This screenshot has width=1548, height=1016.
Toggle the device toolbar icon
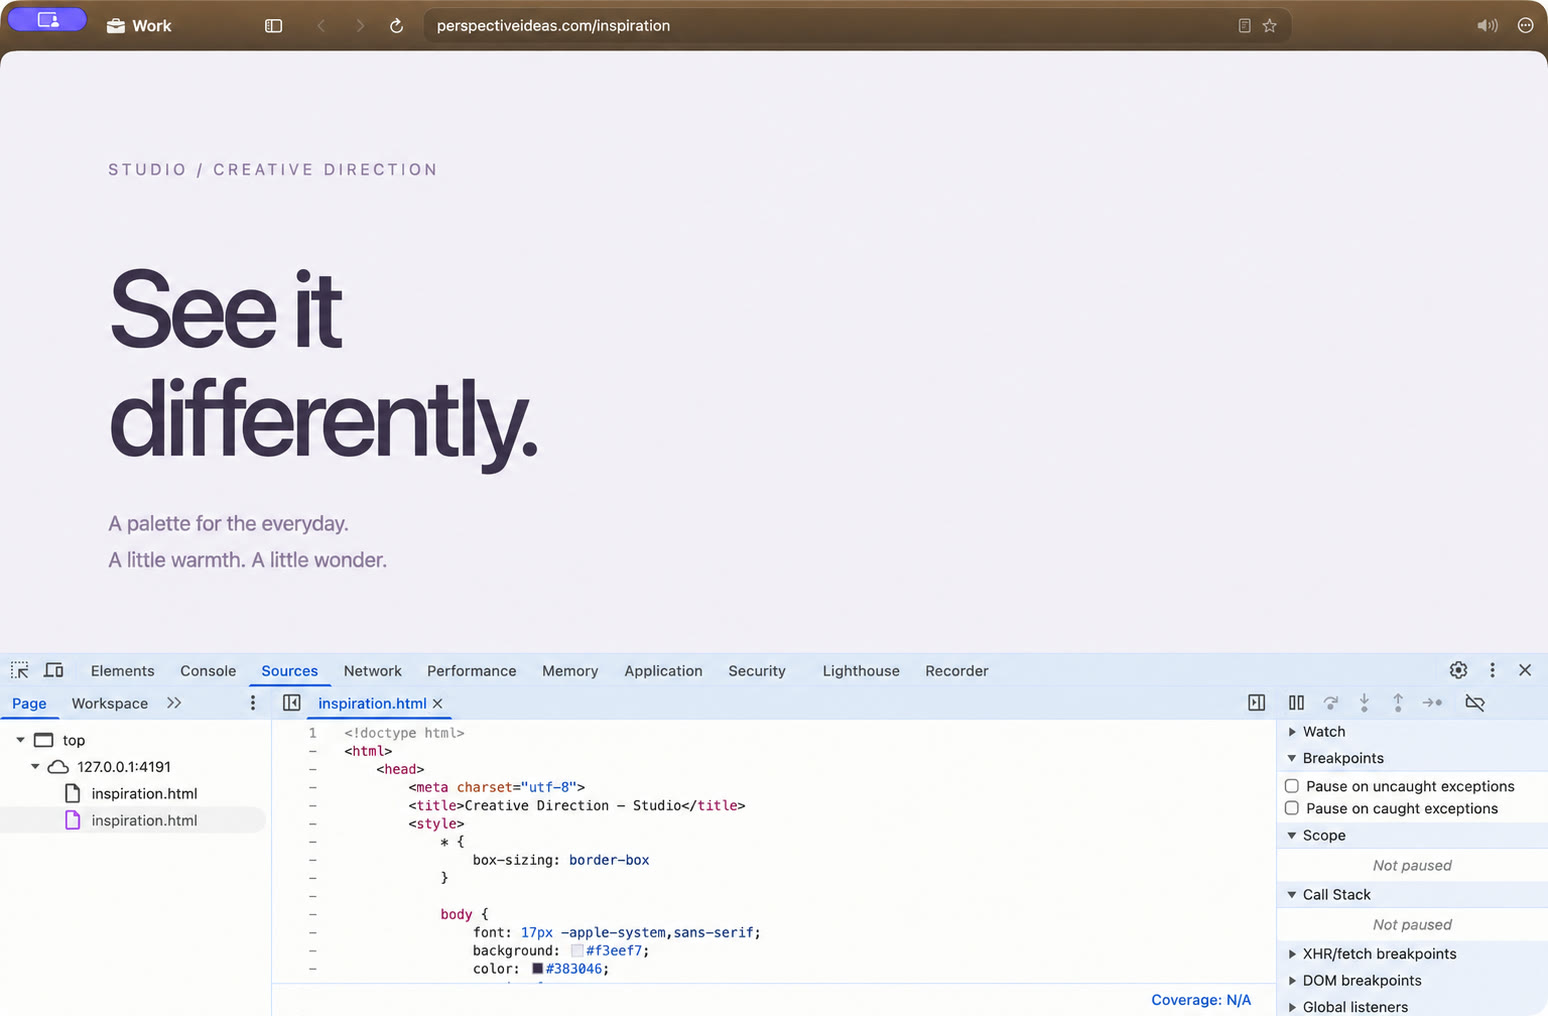pos(54,670)
